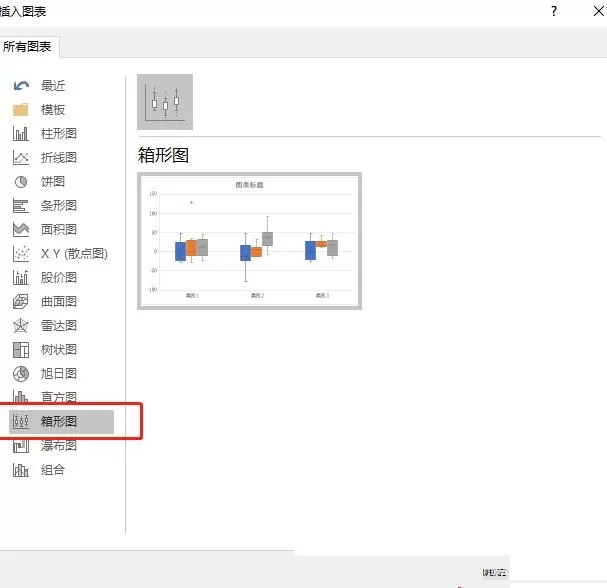Select the box plot subtype thumbnail

coord(165,102)
